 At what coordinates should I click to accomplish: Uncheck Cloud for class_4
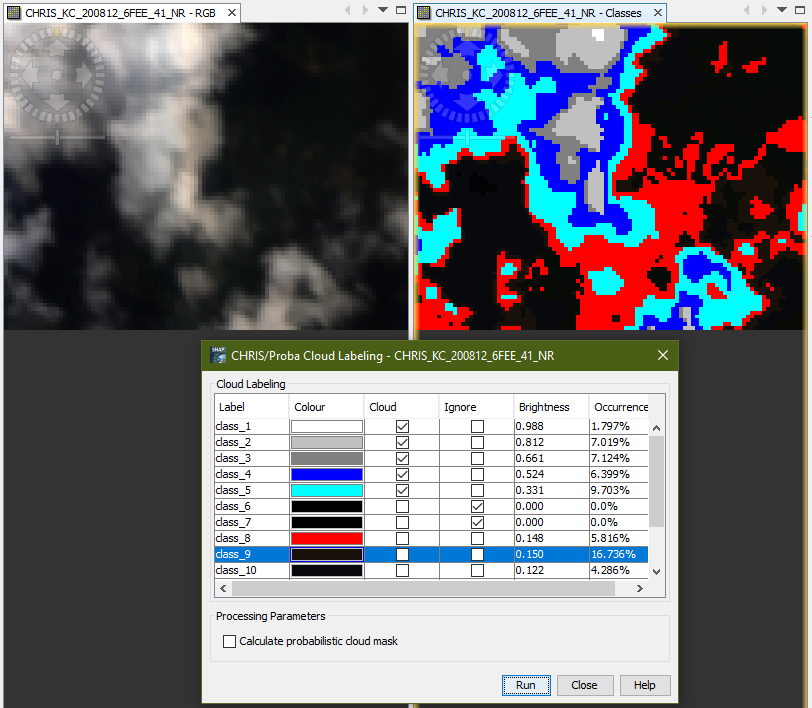coord(402,474)
